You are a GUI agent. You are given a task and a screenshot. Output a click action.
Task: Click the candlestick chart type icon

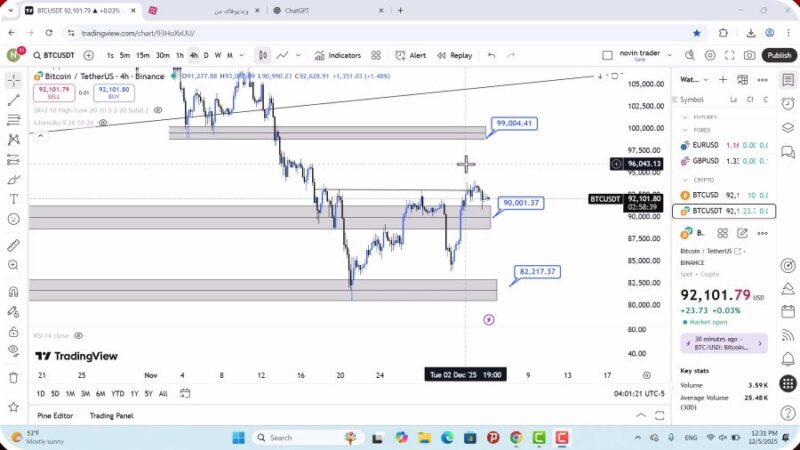262,55
